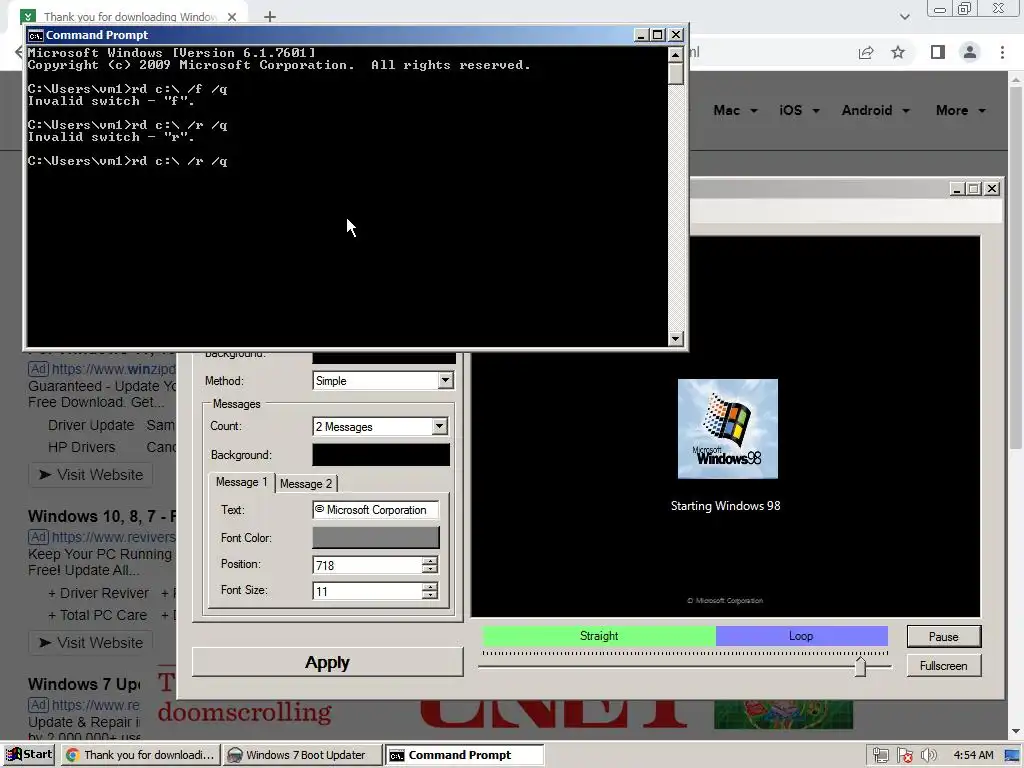
Task: Expand the Android navigation menu
Action: 875,110
